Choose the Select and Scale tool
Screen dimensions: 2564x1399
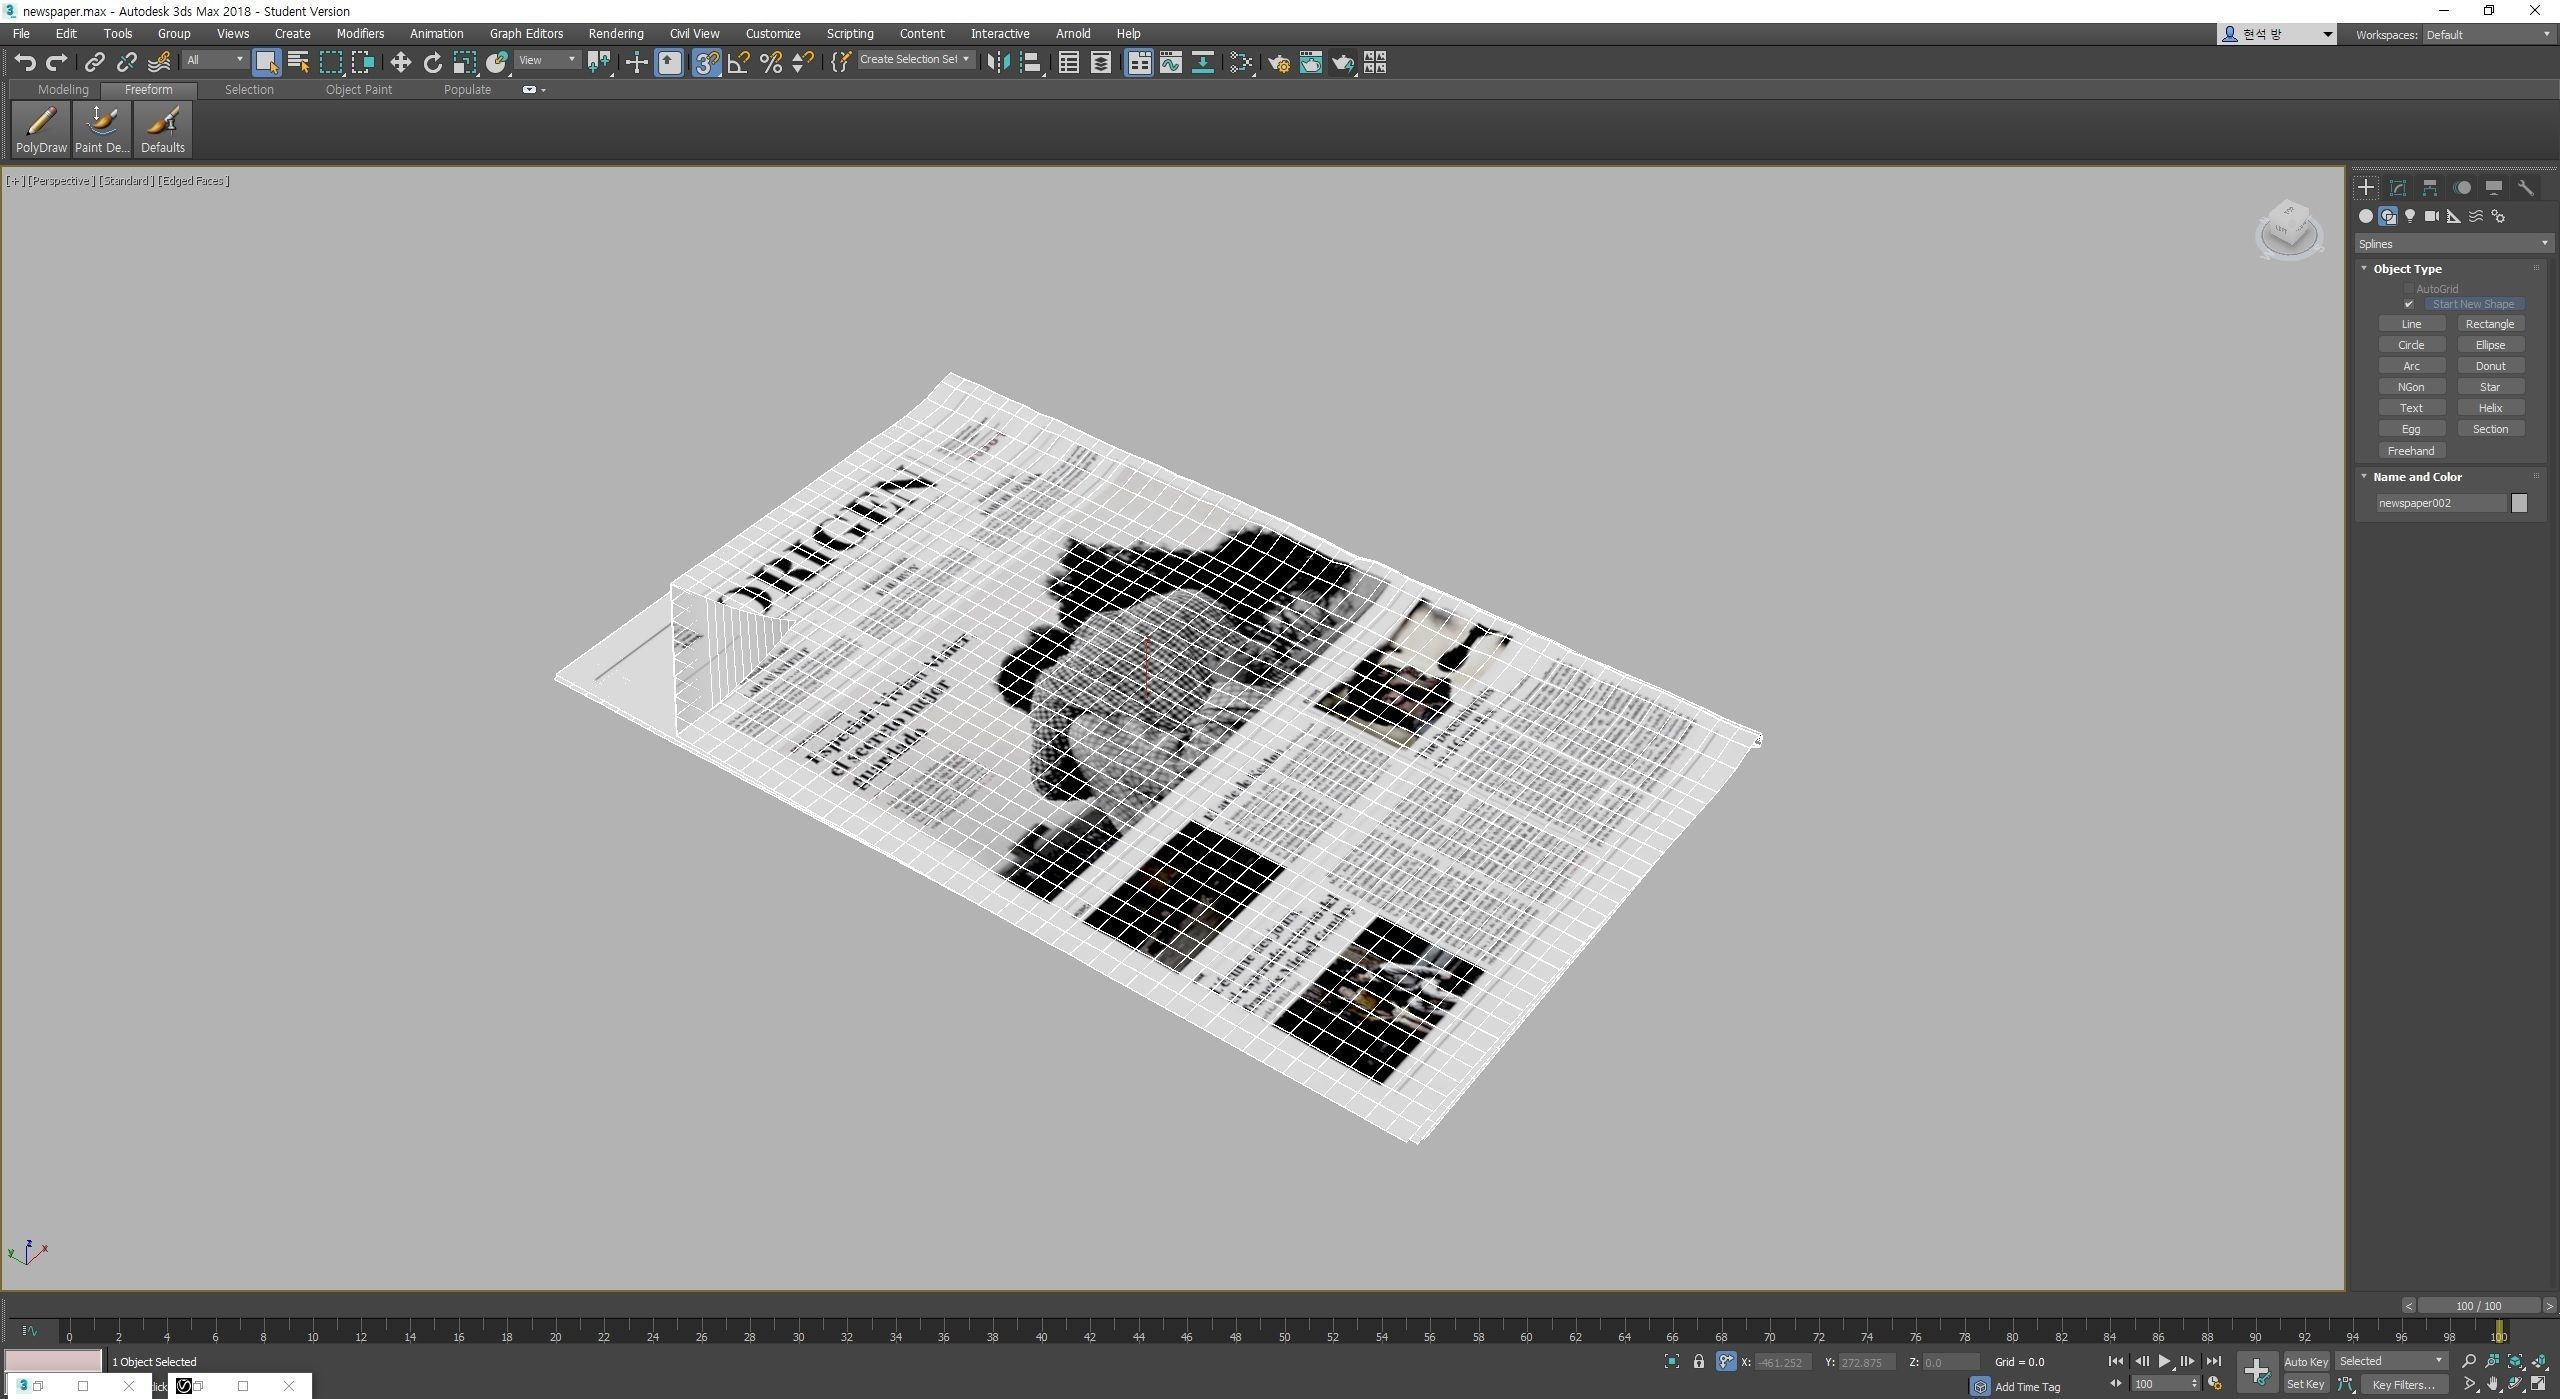[x=464, y=63]
